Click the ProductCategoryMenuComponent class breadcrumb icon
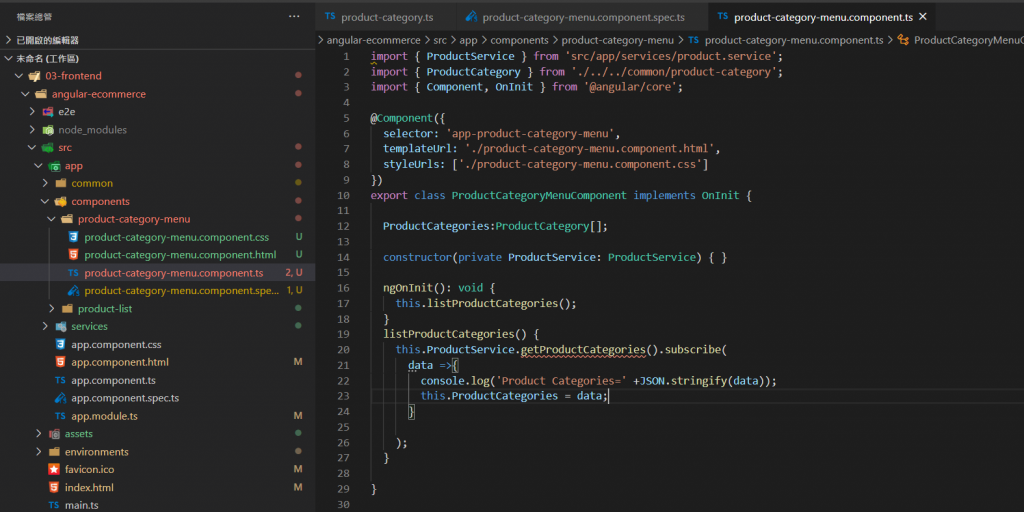 click(x=904, y=40)
